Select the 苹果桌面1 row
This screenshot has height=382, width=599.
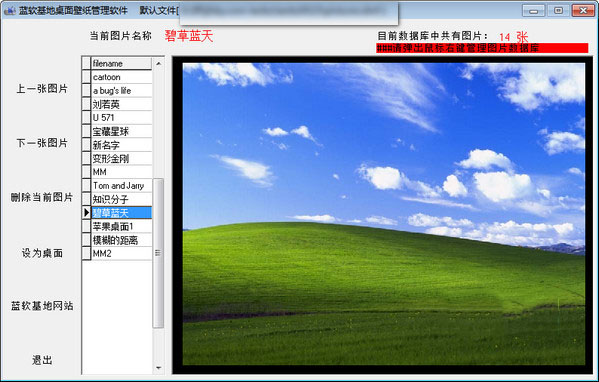(121, 226)
